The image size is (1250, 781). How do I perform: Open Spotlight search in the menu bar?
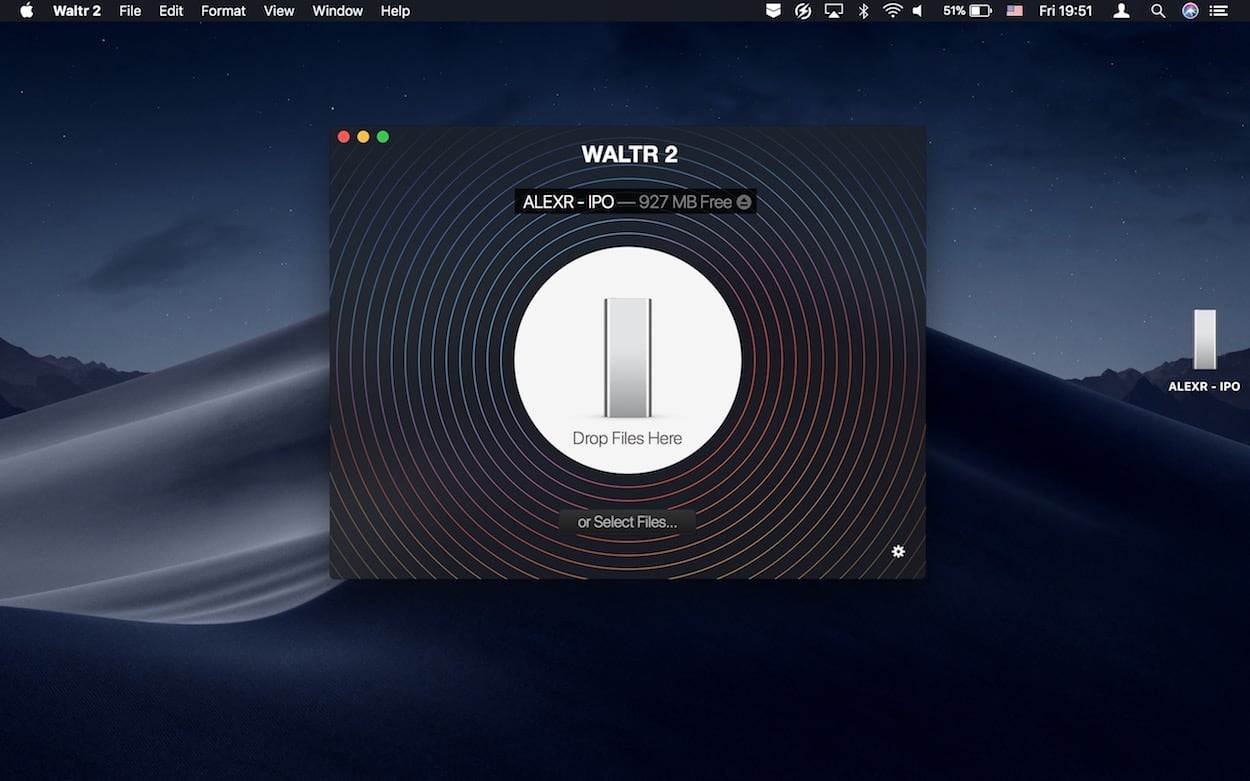coord(1157,11)
